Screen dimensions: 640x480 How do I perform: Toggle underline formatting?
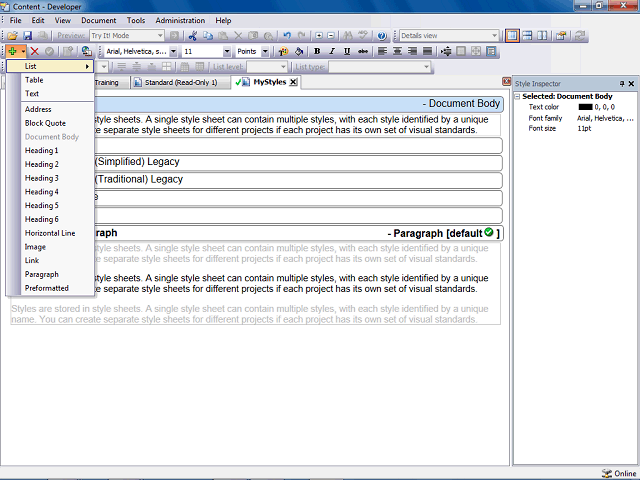(x=347, y=51)
